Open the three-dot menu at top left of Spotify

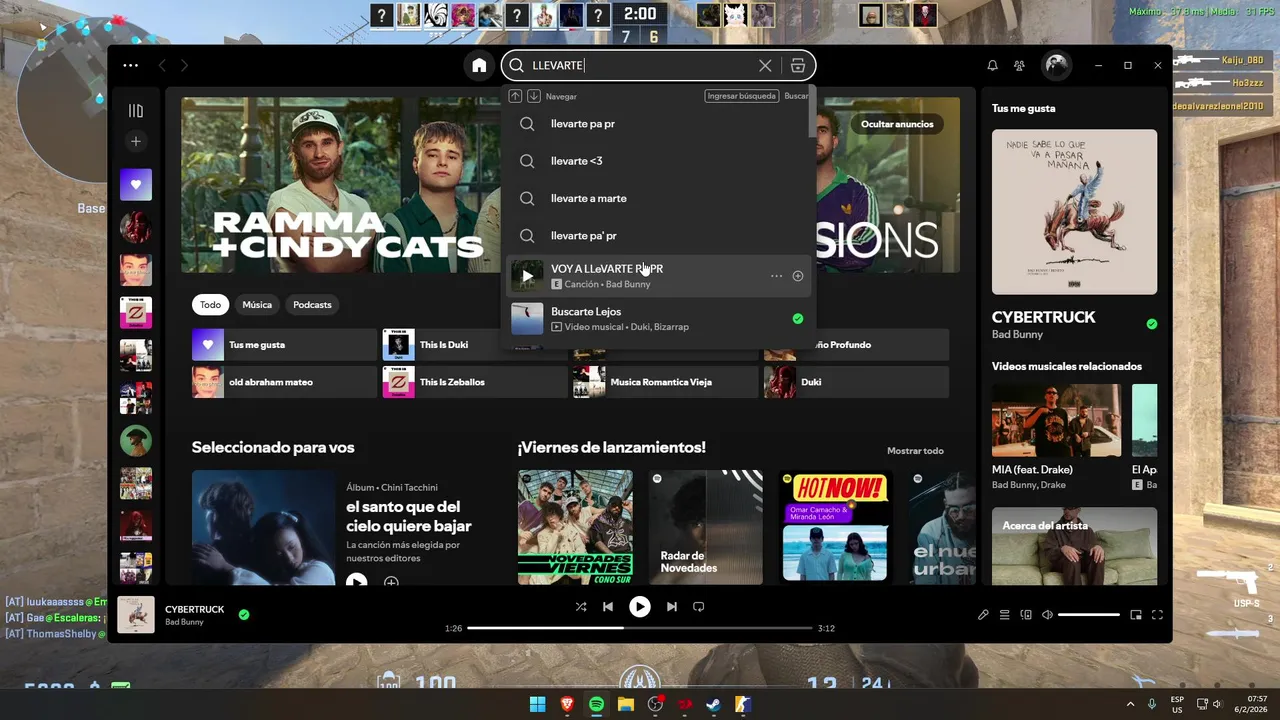(131, 65)
